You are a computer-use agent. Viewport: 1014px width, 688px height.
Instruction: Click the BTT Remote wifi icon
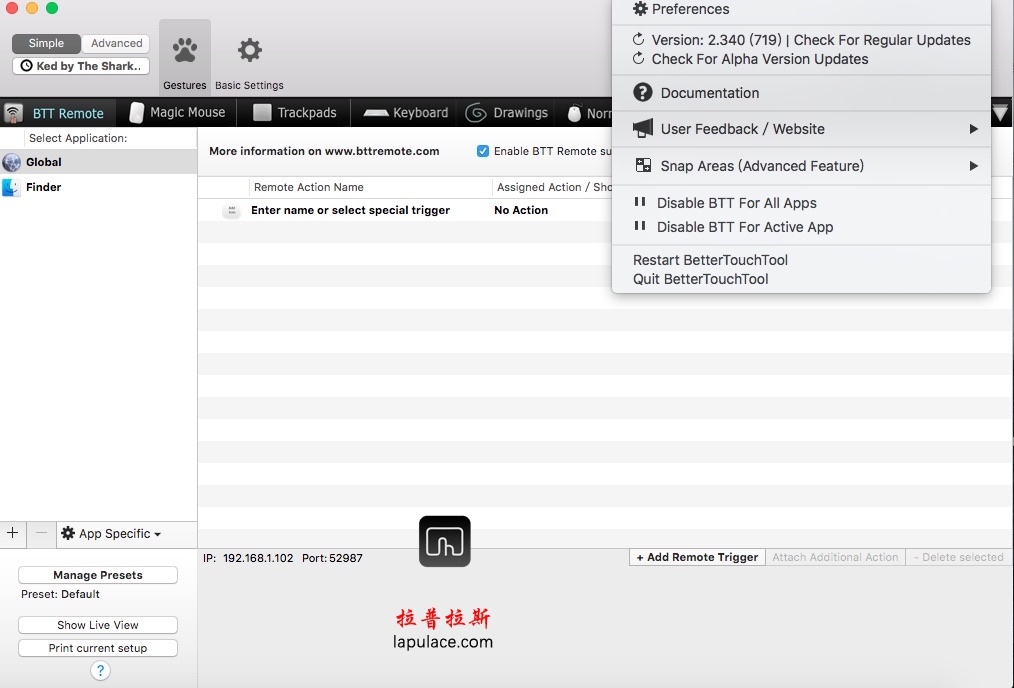(x=13, y=114)
